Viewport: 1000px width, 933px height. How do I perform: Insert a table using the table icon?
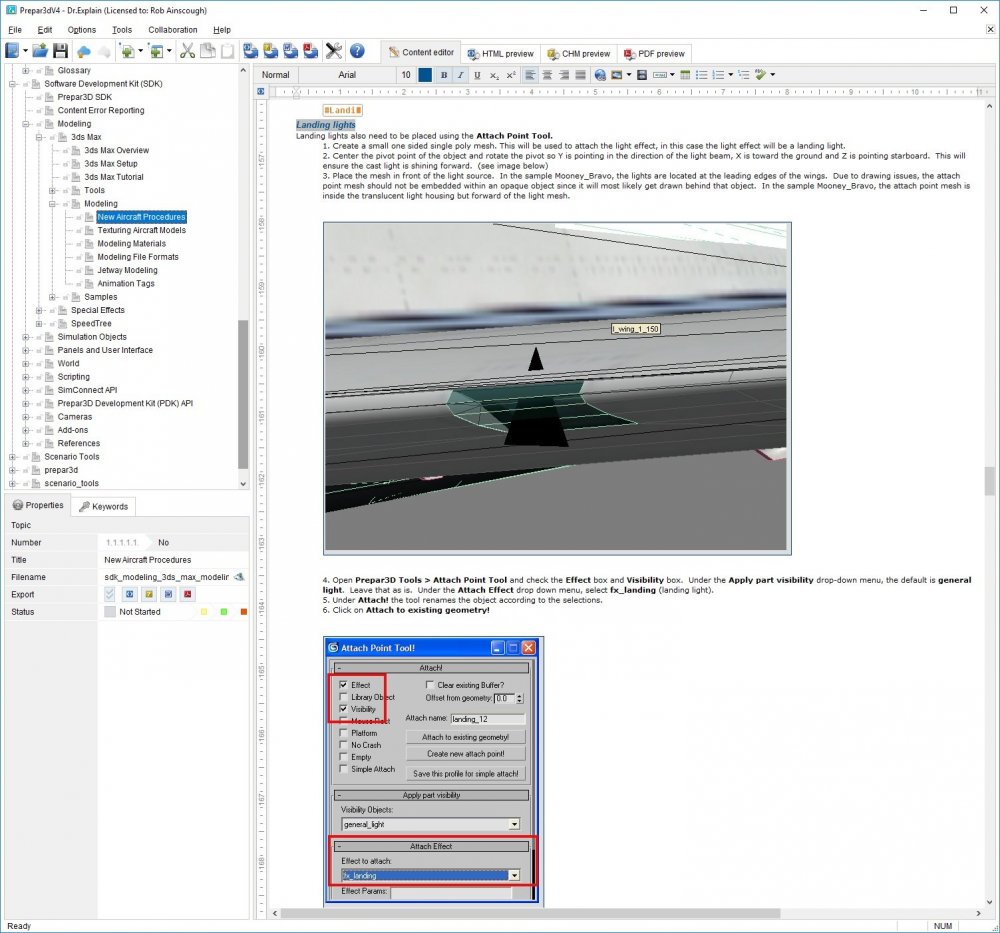(x=685, y=75)
